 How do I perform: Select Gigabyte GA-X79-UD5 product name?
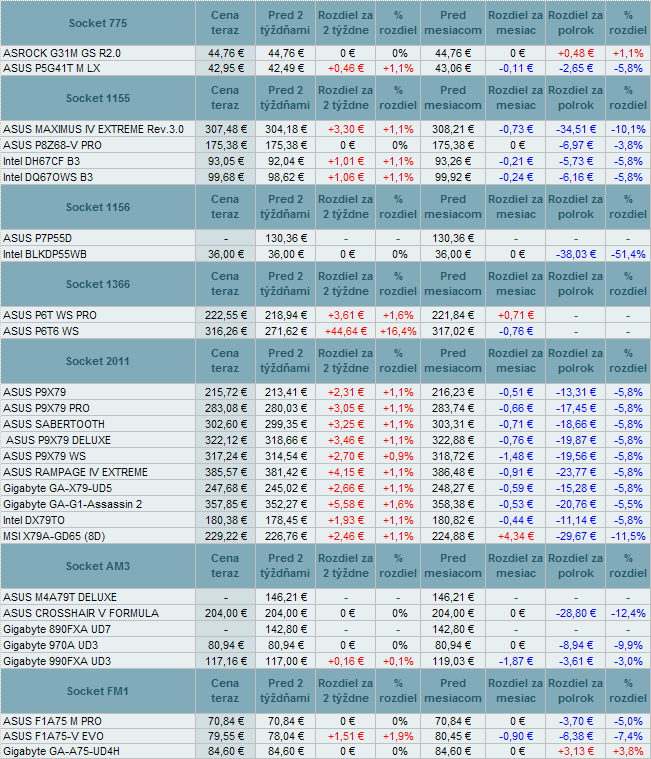coord(58,488)
